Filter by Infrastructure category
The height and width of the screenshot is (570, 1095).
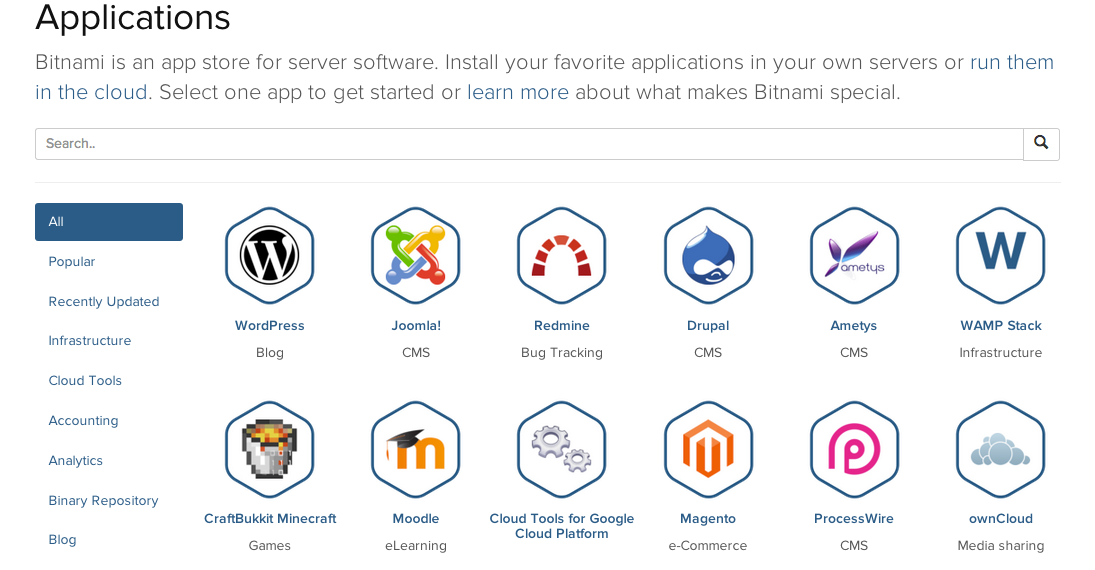[x=89, y=341]
